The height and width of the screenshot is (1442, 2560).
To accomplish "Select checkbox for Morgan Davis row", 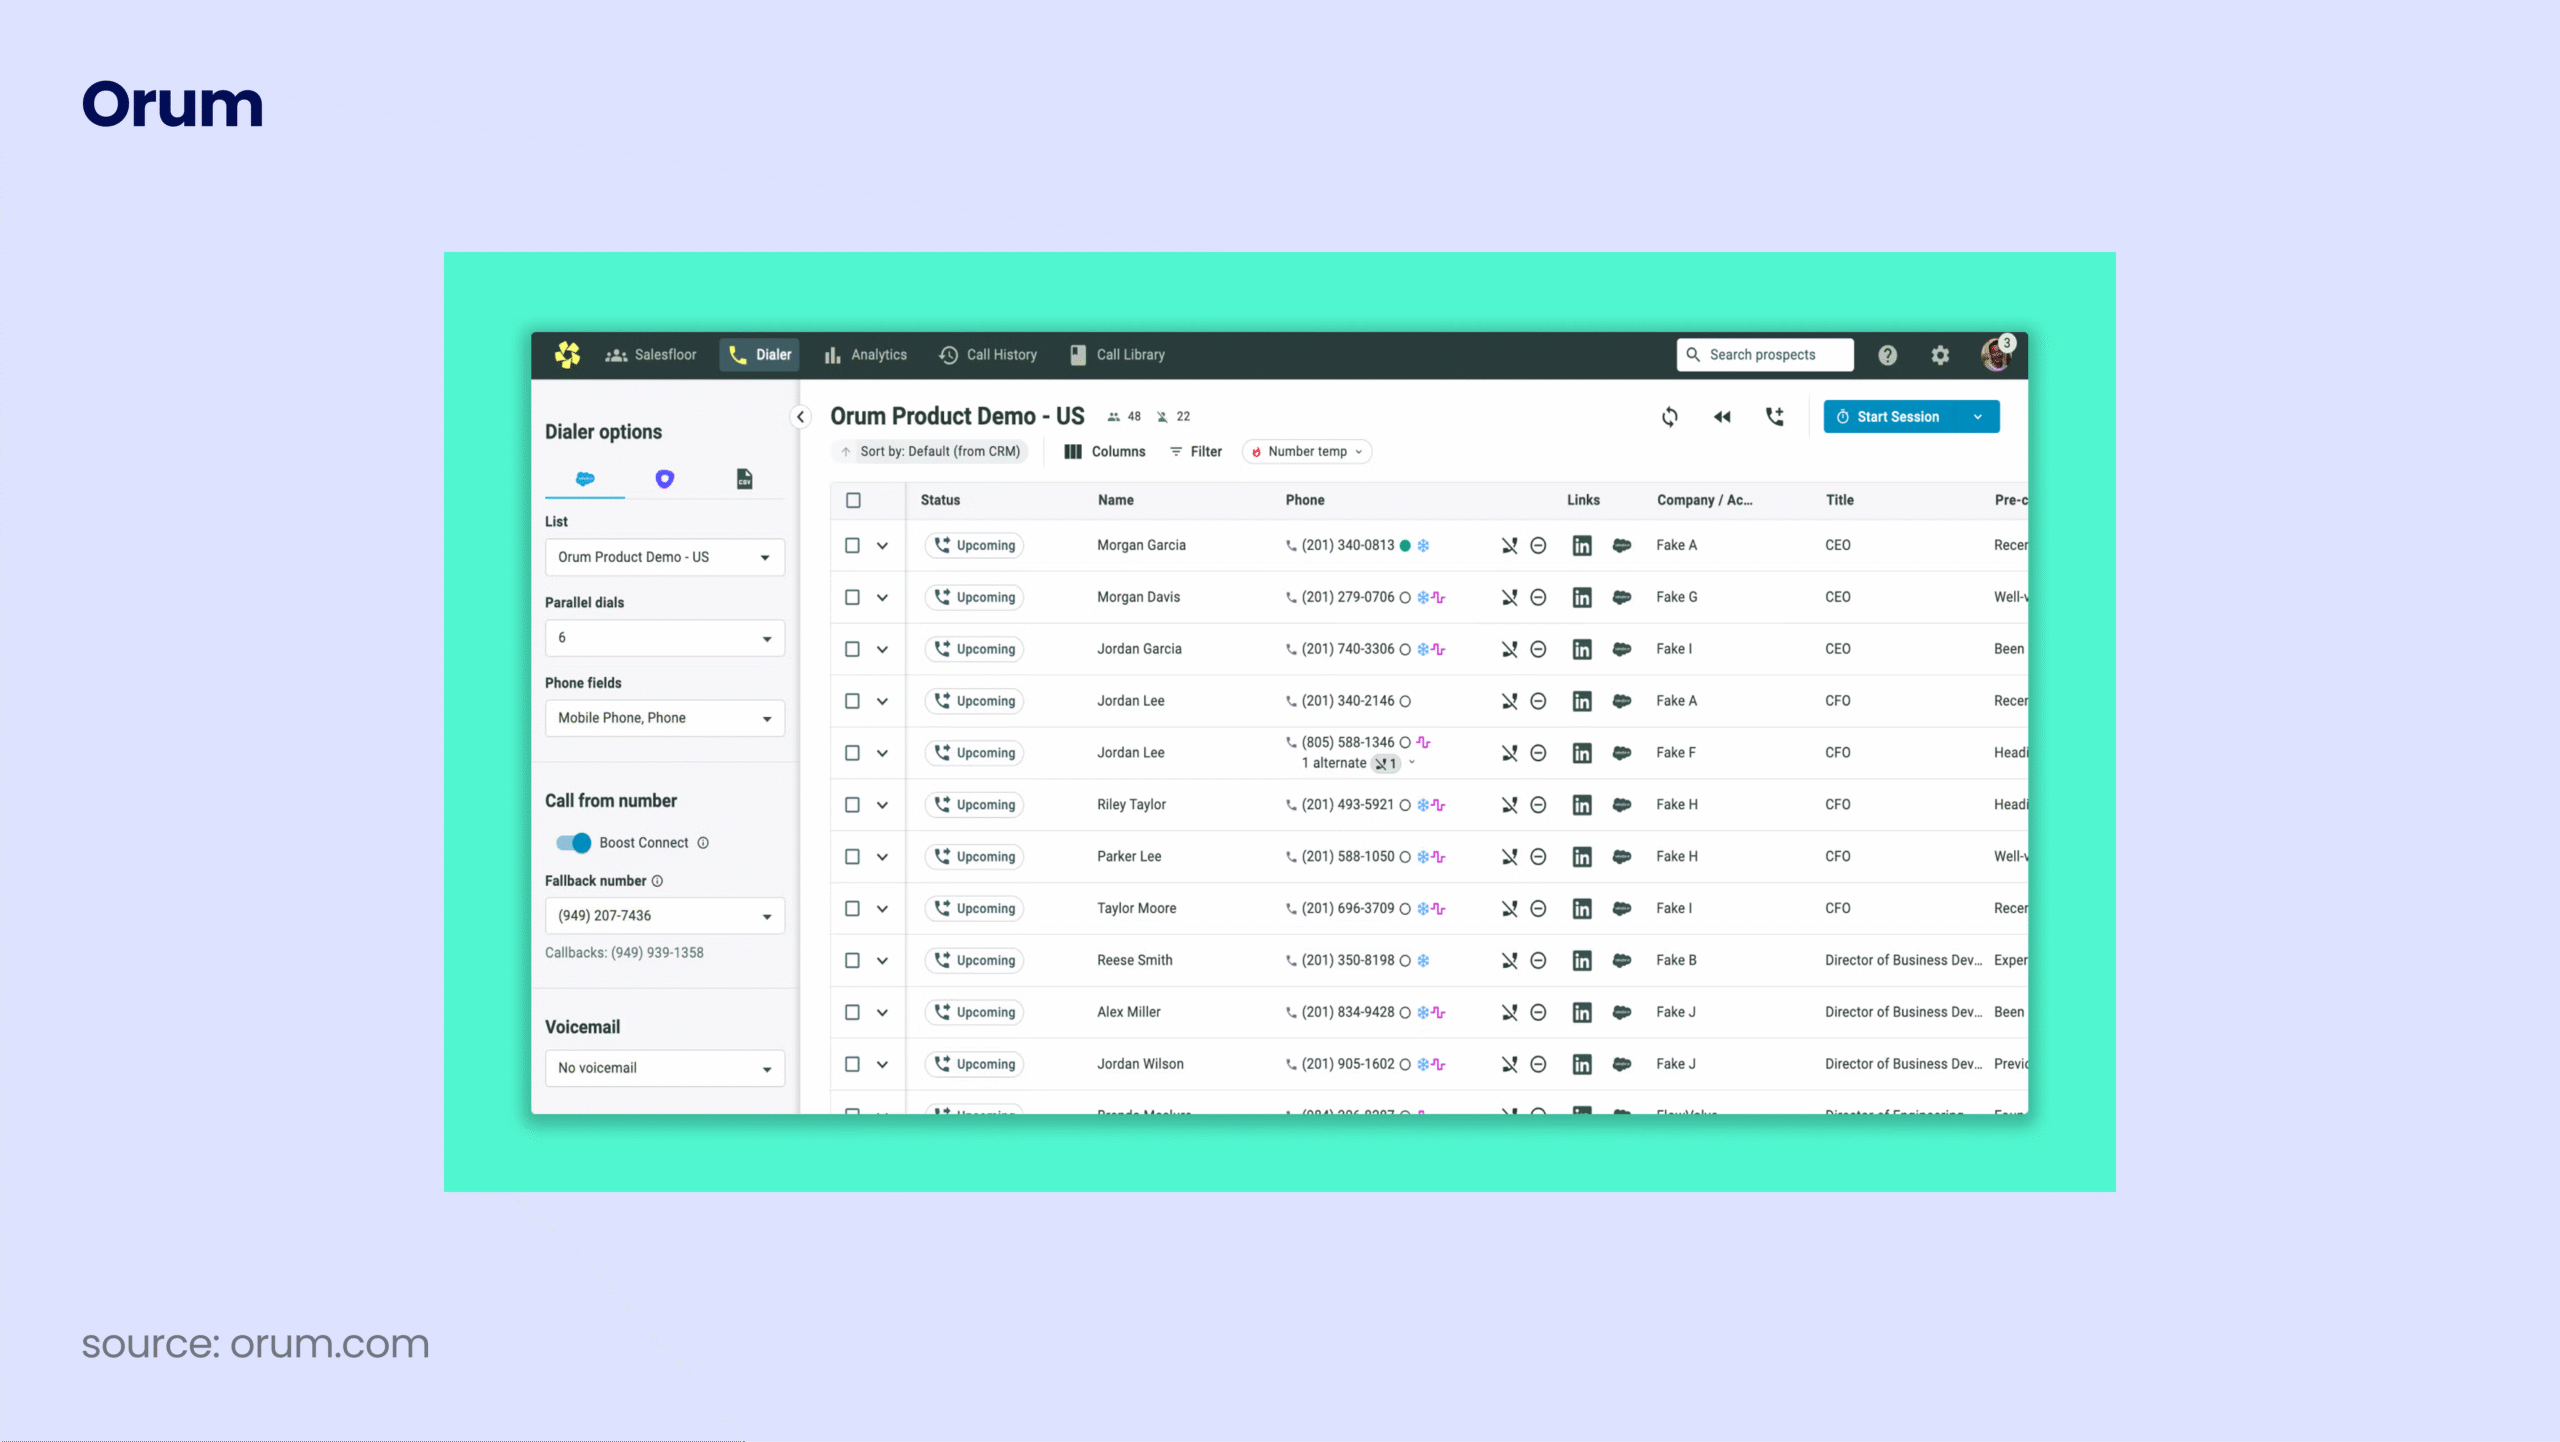I will [x=852, y=597].
